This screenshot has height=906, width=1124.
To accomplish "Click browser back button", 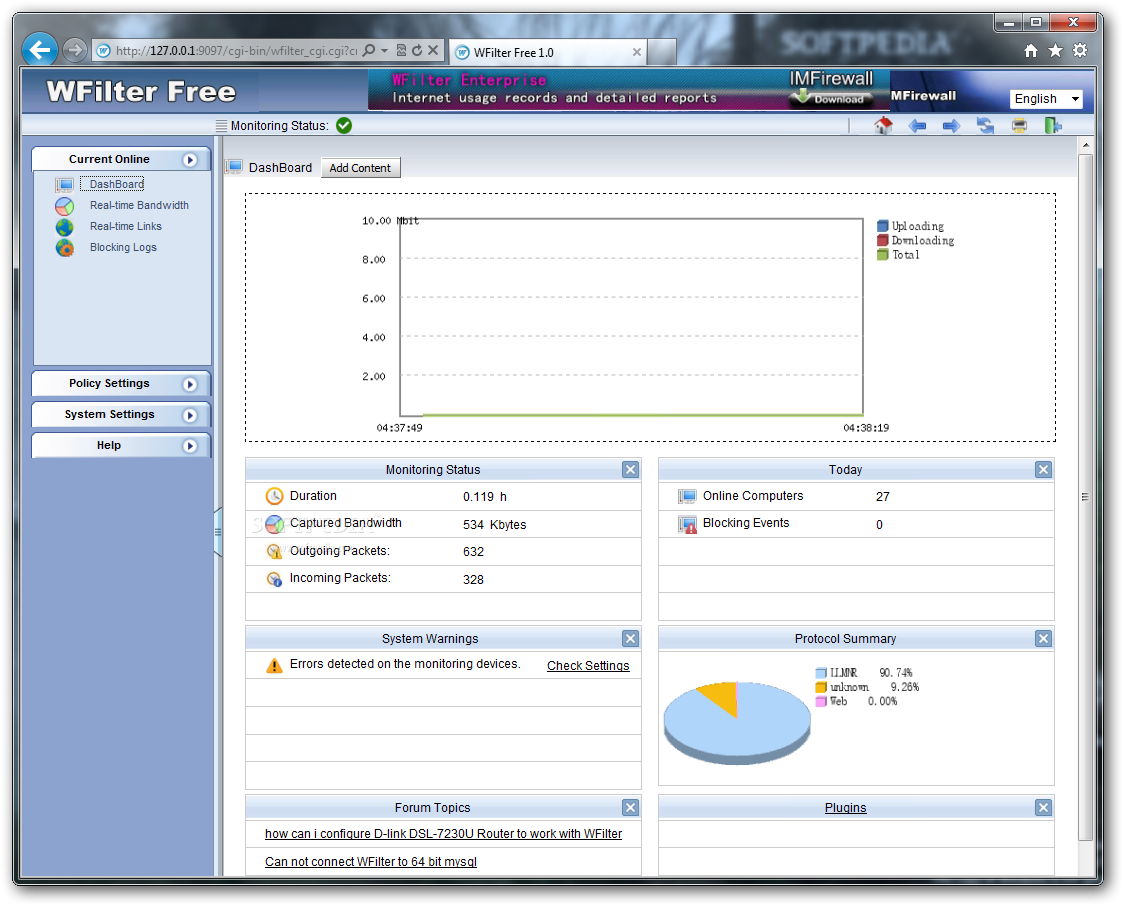I will coord(40,50).
